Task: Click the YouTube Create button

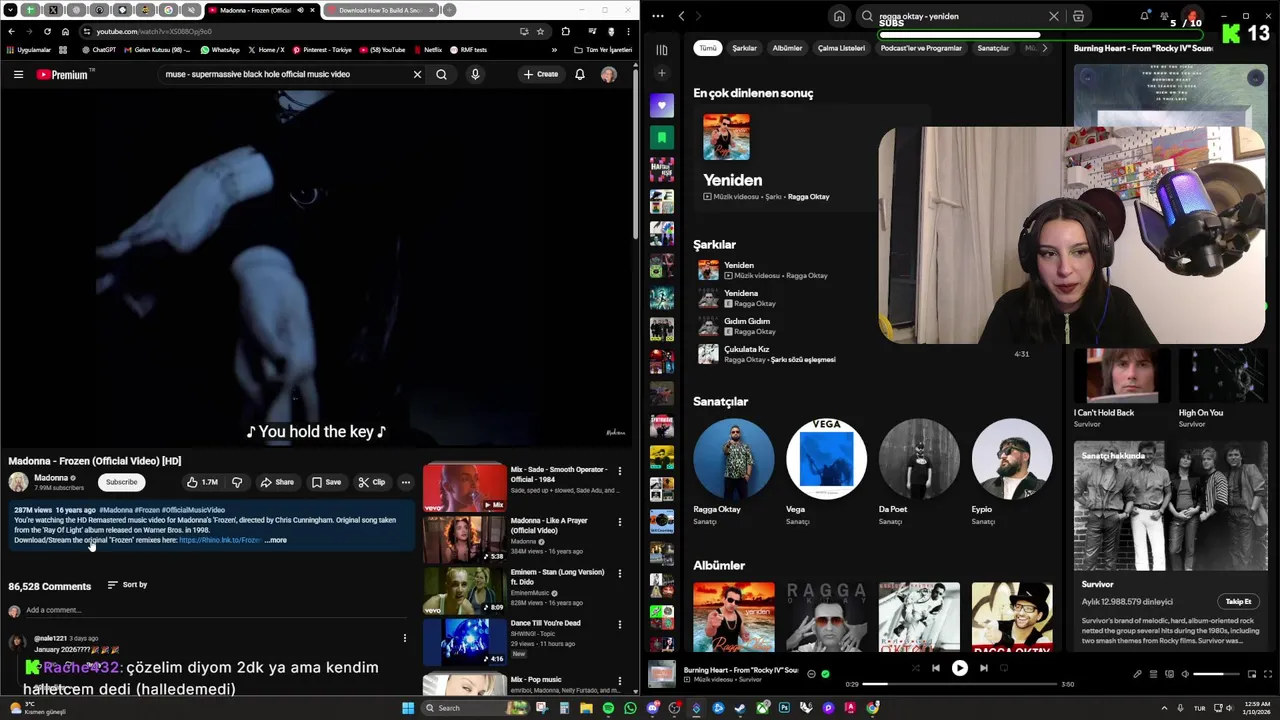Action: tap(541, 74)
